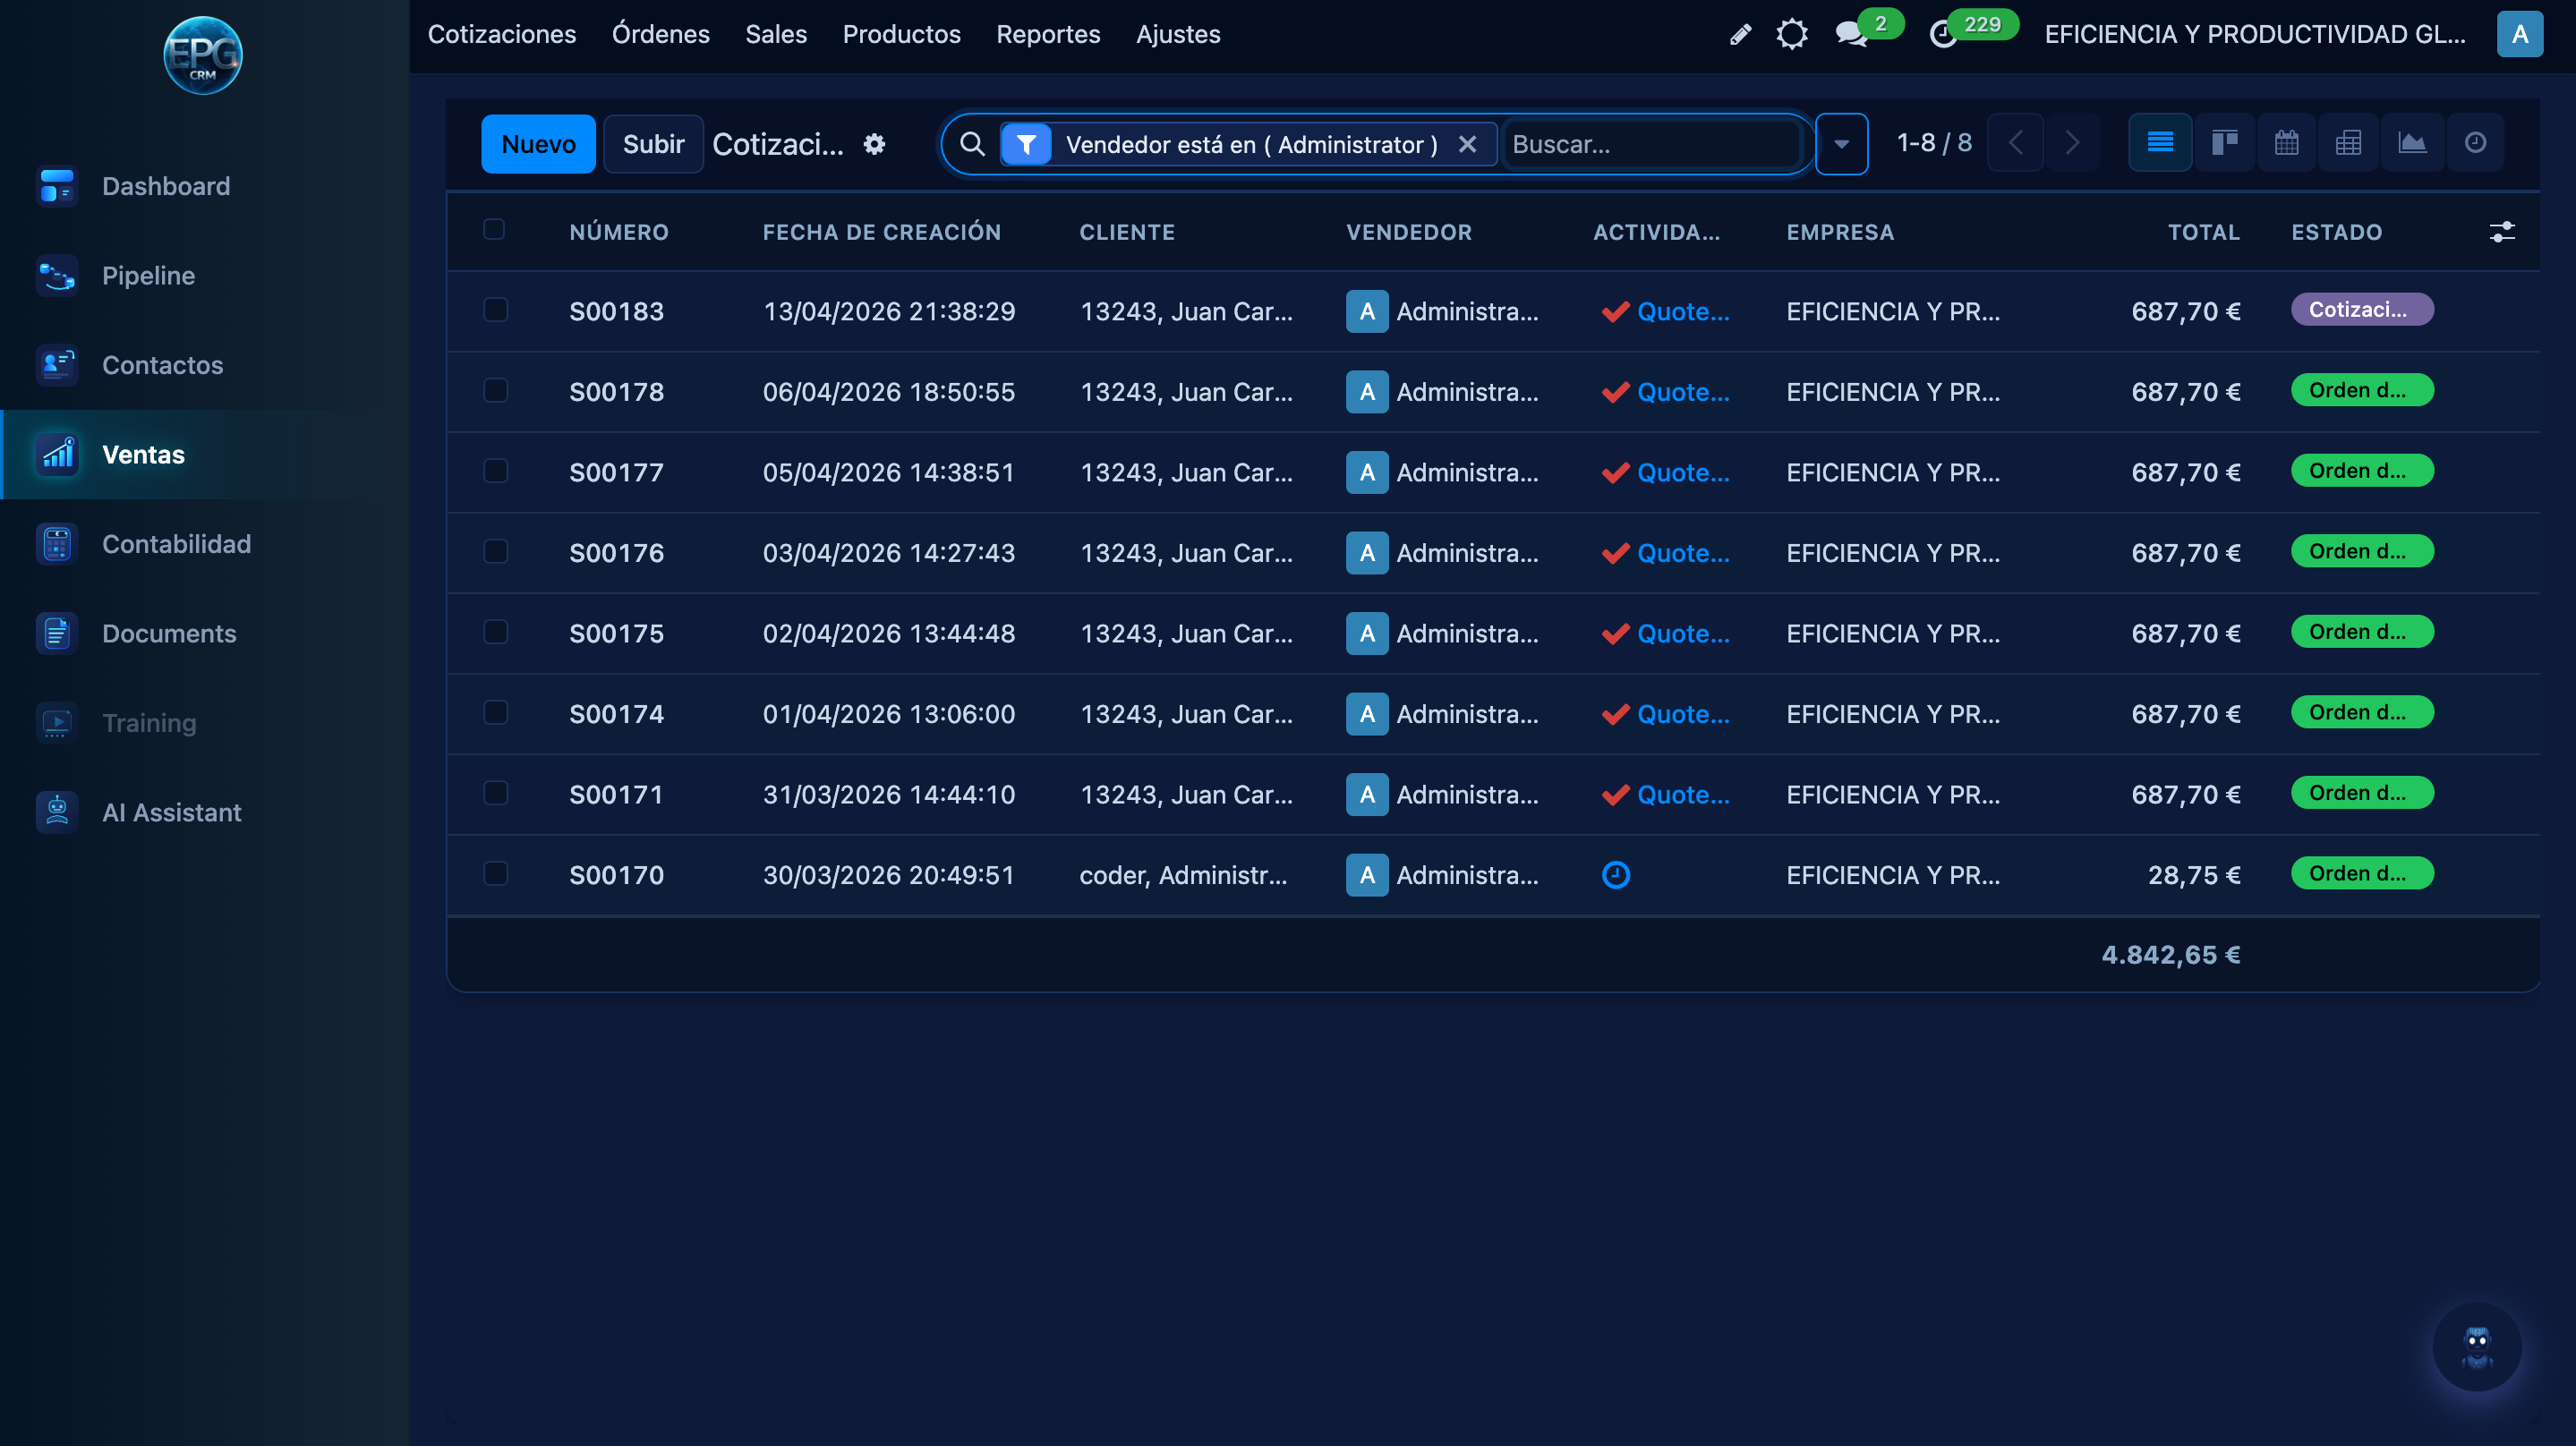2576x1446 pixels.
Task: Go to next page with right chevron
Action: (2072, 143)
